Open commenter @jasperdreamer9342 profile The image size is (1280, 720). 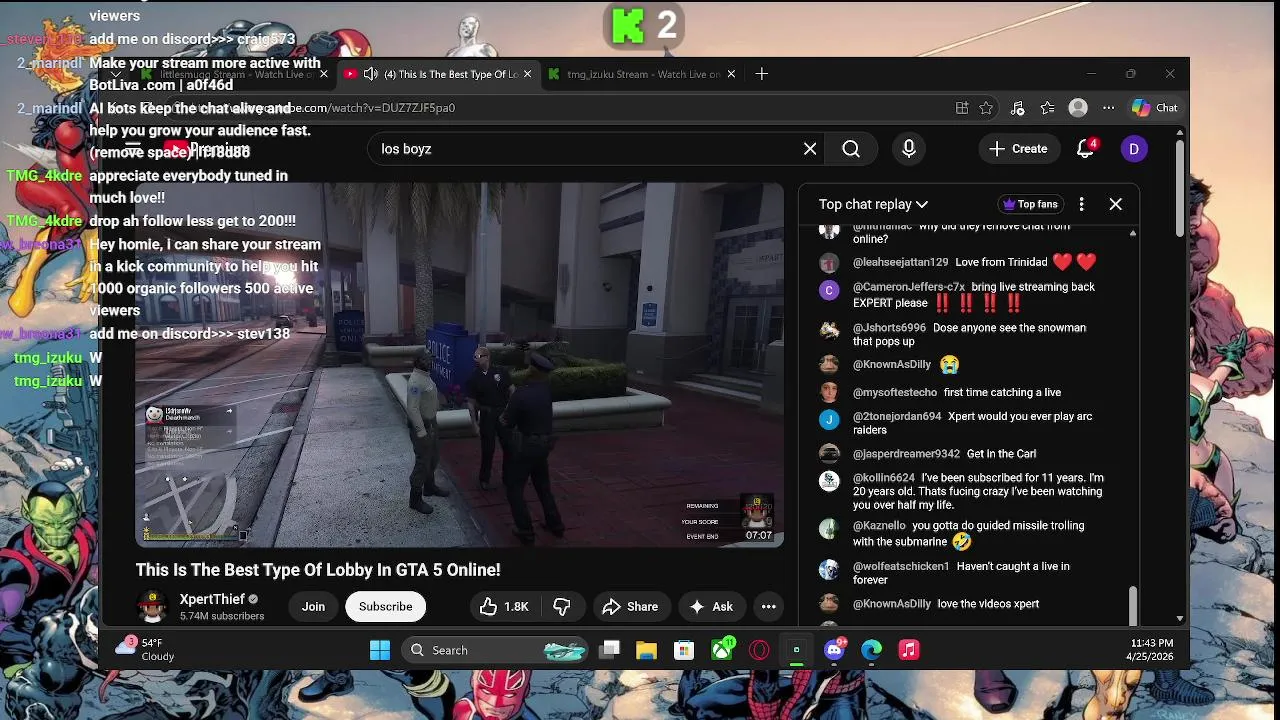[x=906, y=454]
